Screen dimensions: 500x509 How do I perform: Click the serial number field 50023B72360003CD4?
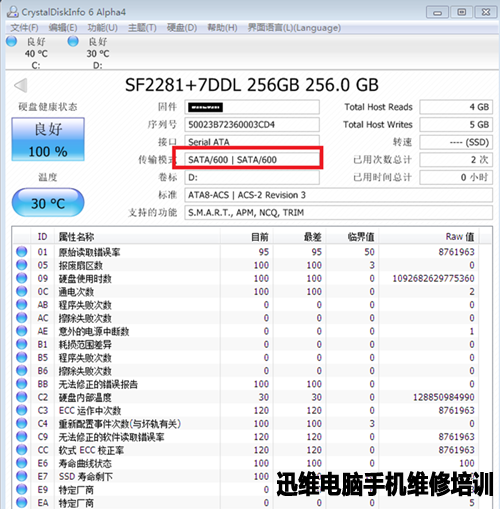[x=252, y=125]
